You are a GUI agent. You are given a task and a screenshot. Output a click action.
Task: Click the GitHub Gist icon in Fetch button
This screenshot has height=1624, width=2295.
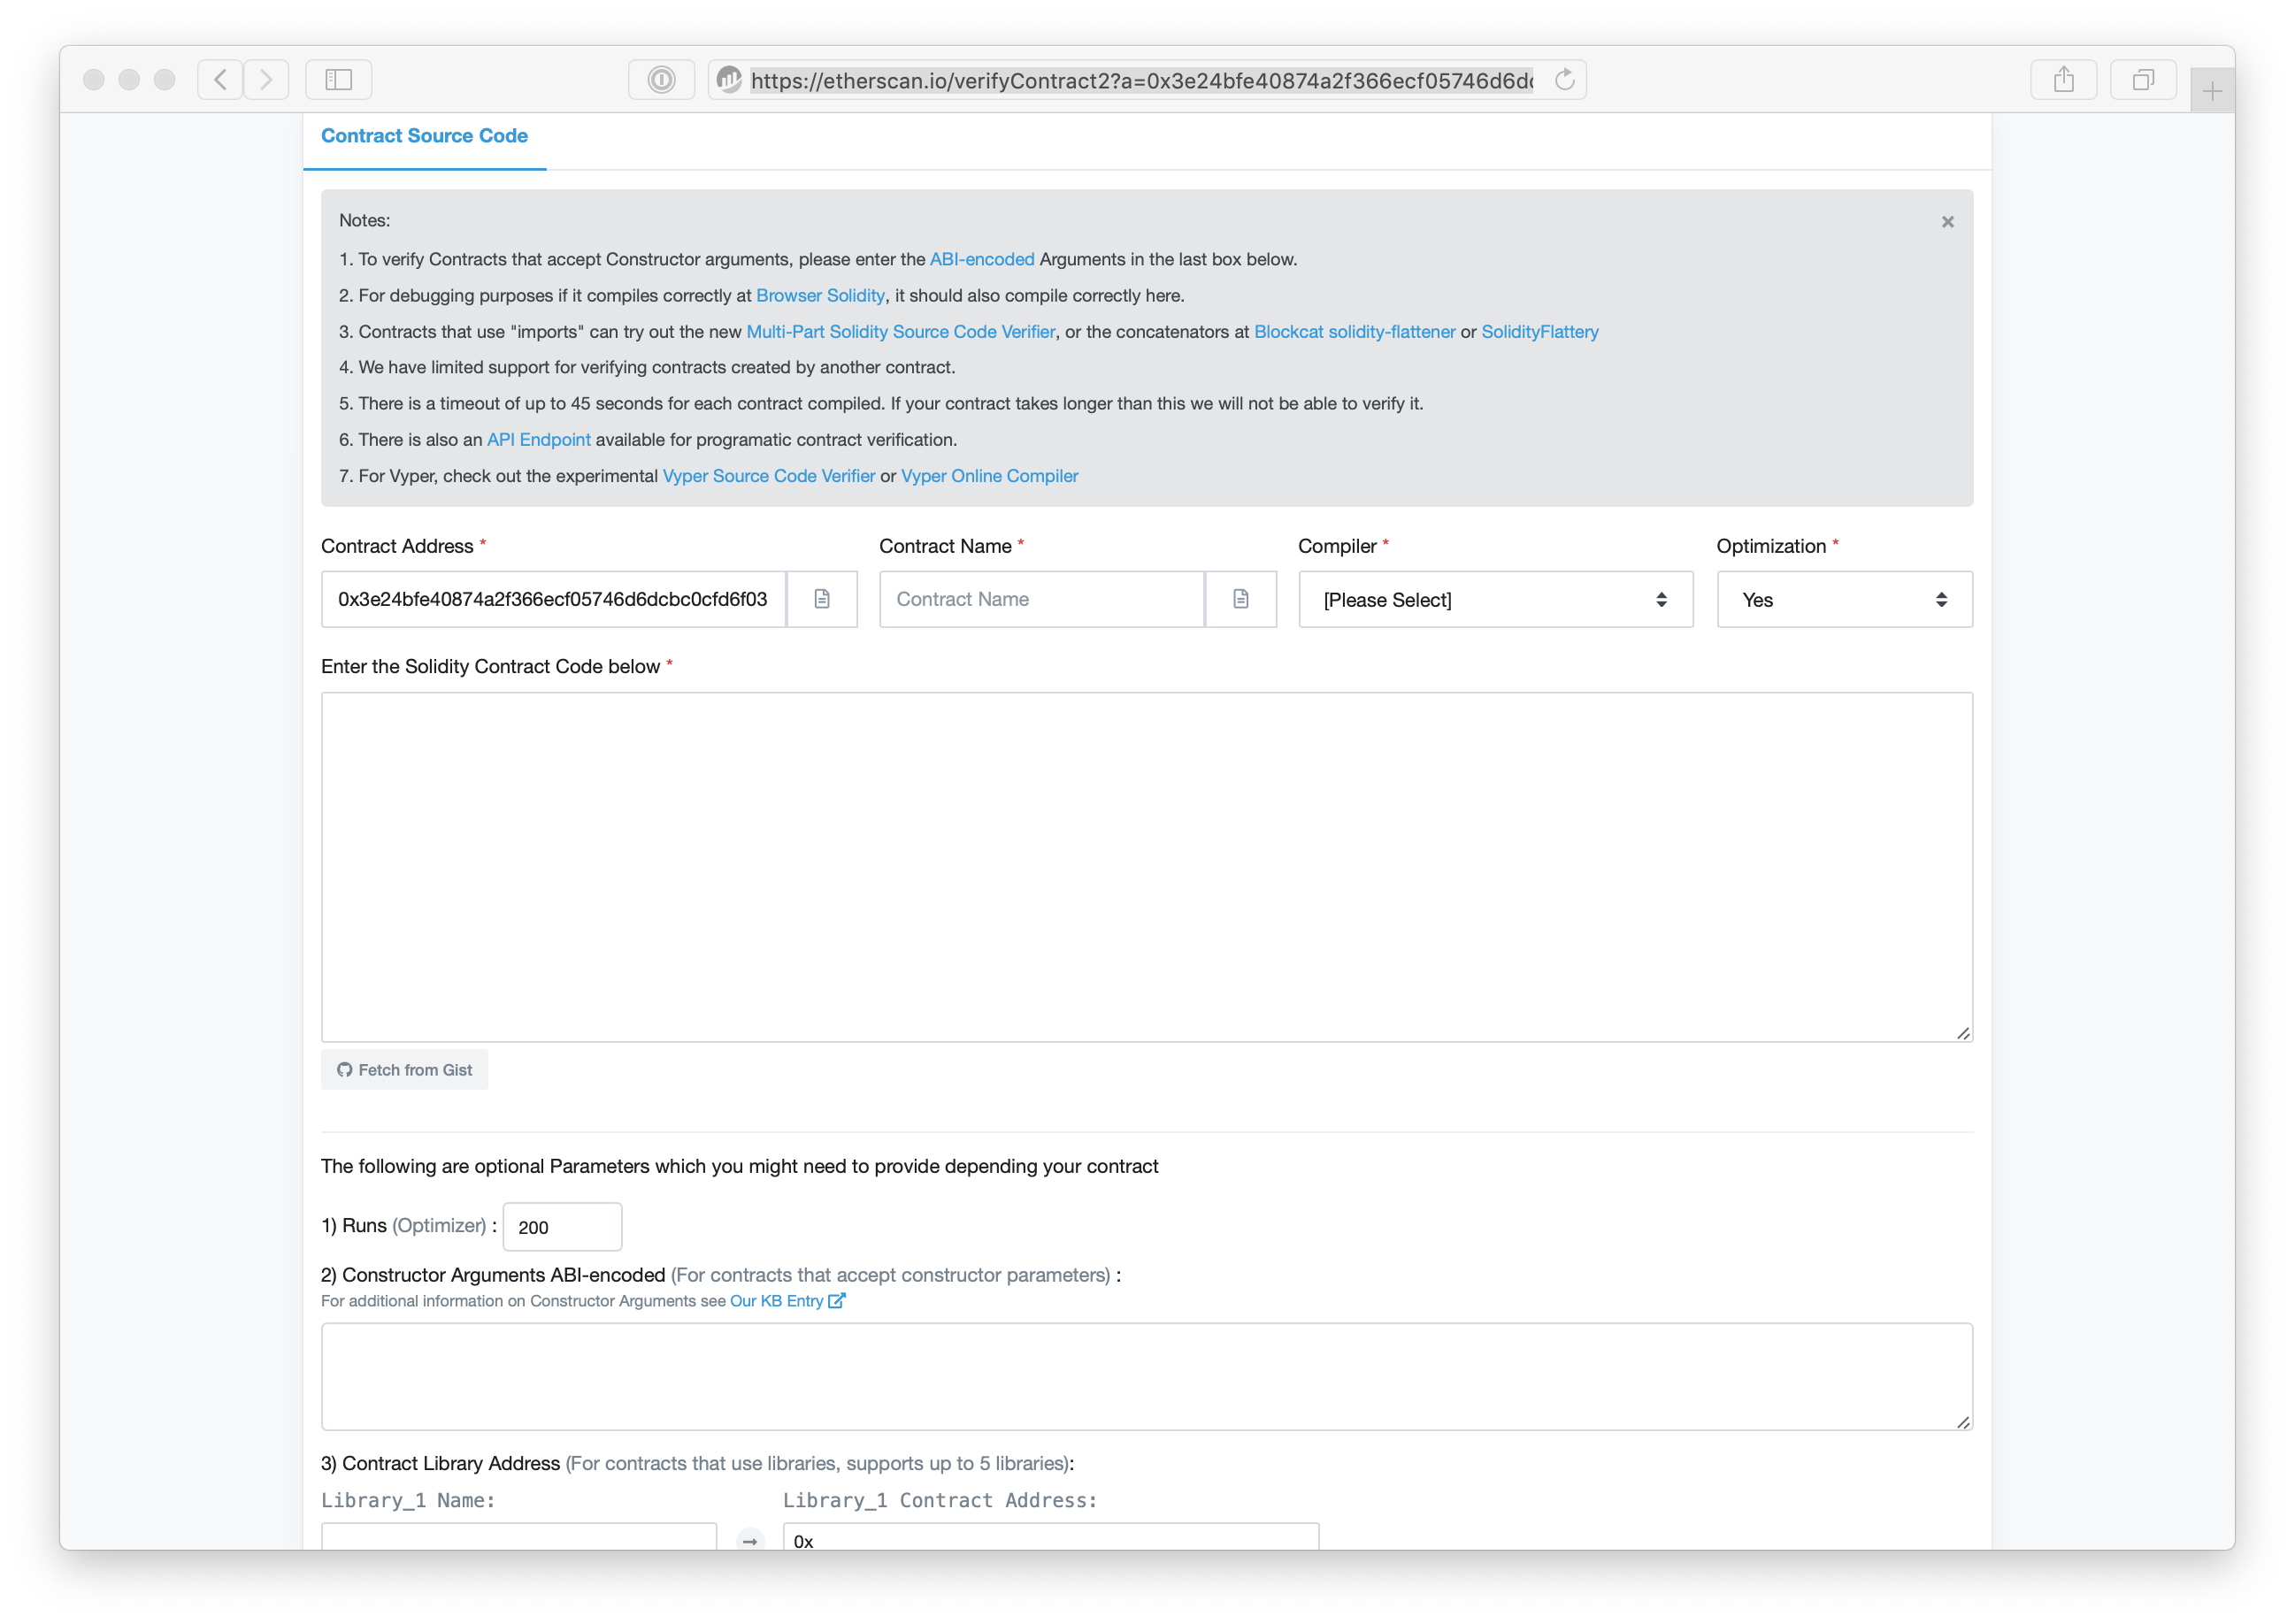pos(344,1069)
